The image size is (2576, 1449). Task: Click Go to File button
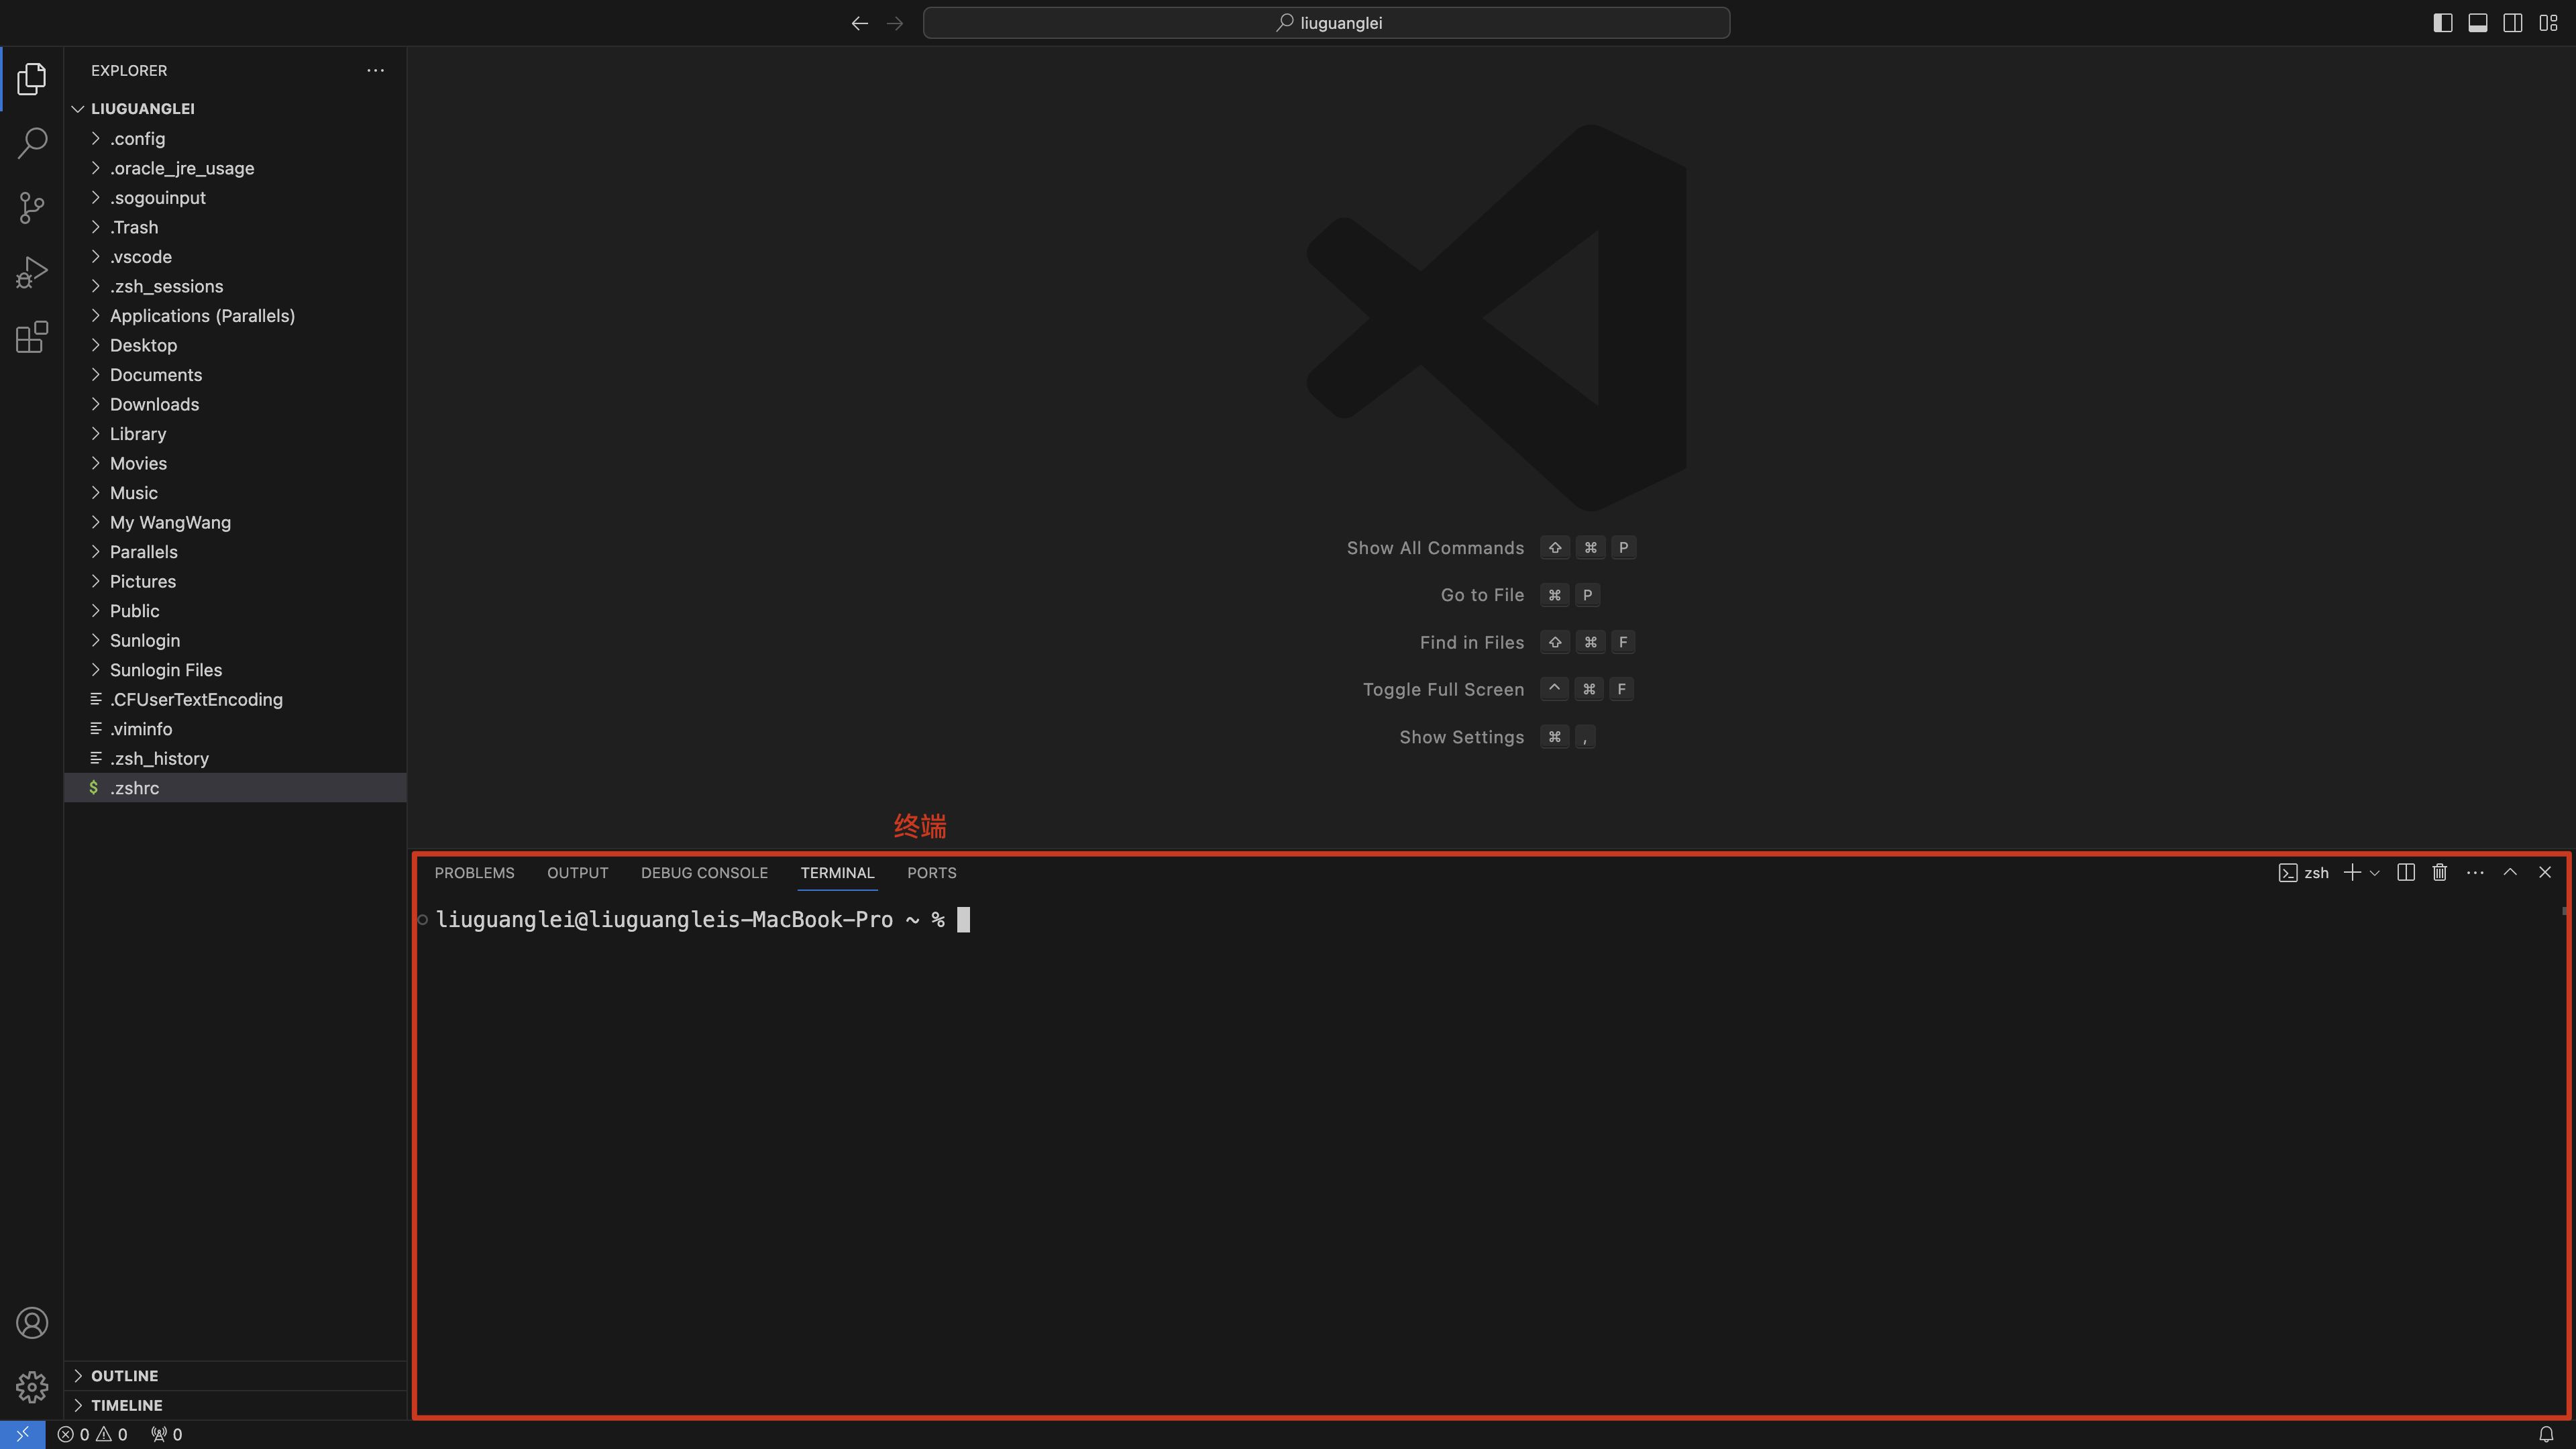[1483, 593]
